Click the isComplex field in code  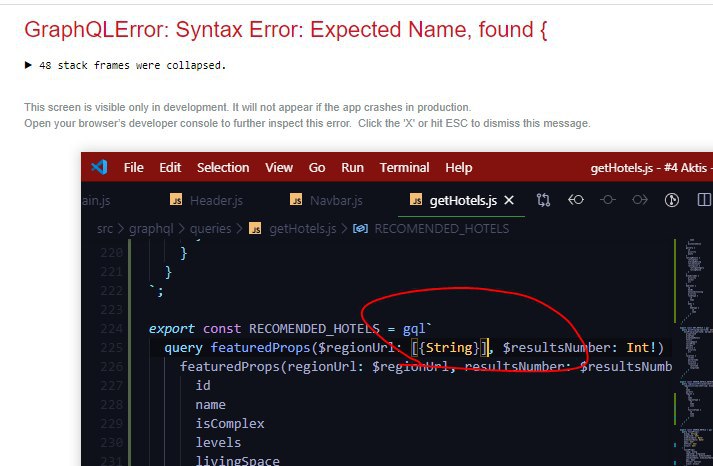[230, 424]
